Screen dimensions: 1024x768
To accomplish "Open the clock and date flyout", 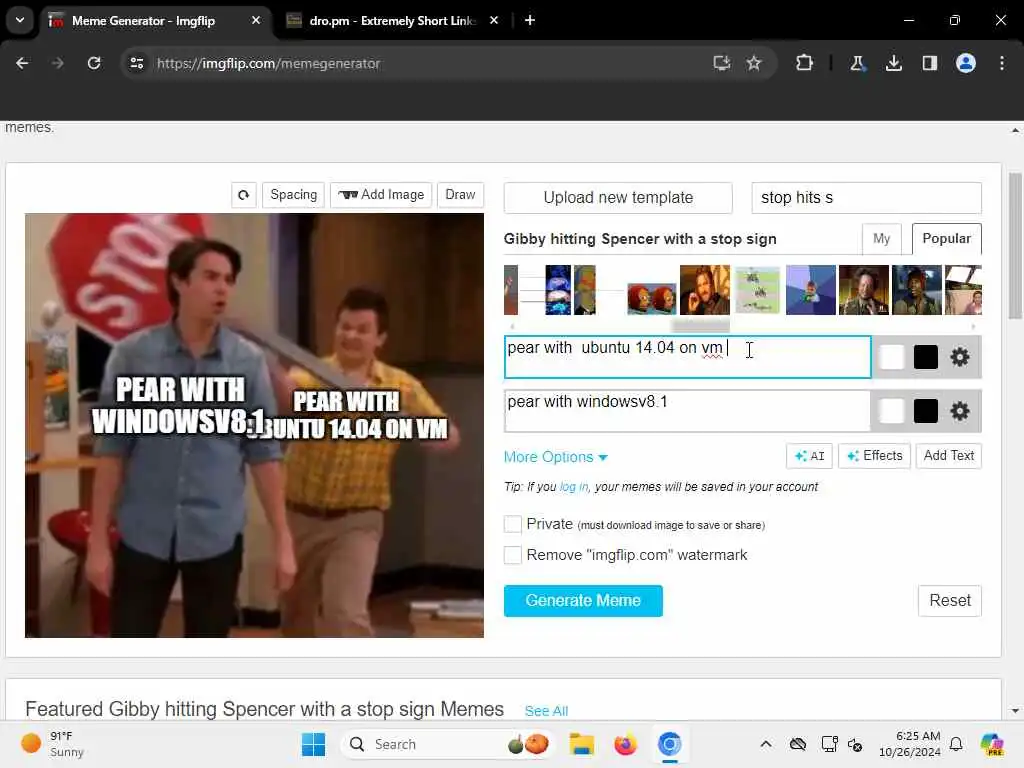I will point(910,744).
